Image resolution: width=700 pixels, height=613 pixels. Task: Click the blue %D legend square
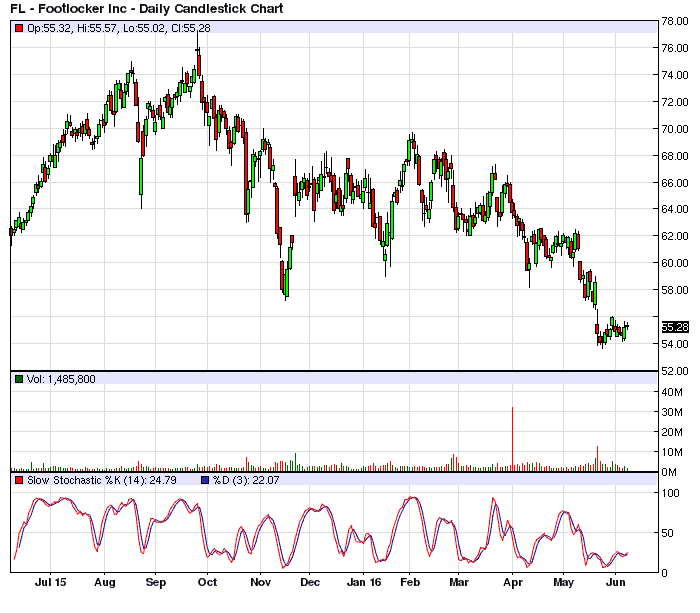coord(205,480)
